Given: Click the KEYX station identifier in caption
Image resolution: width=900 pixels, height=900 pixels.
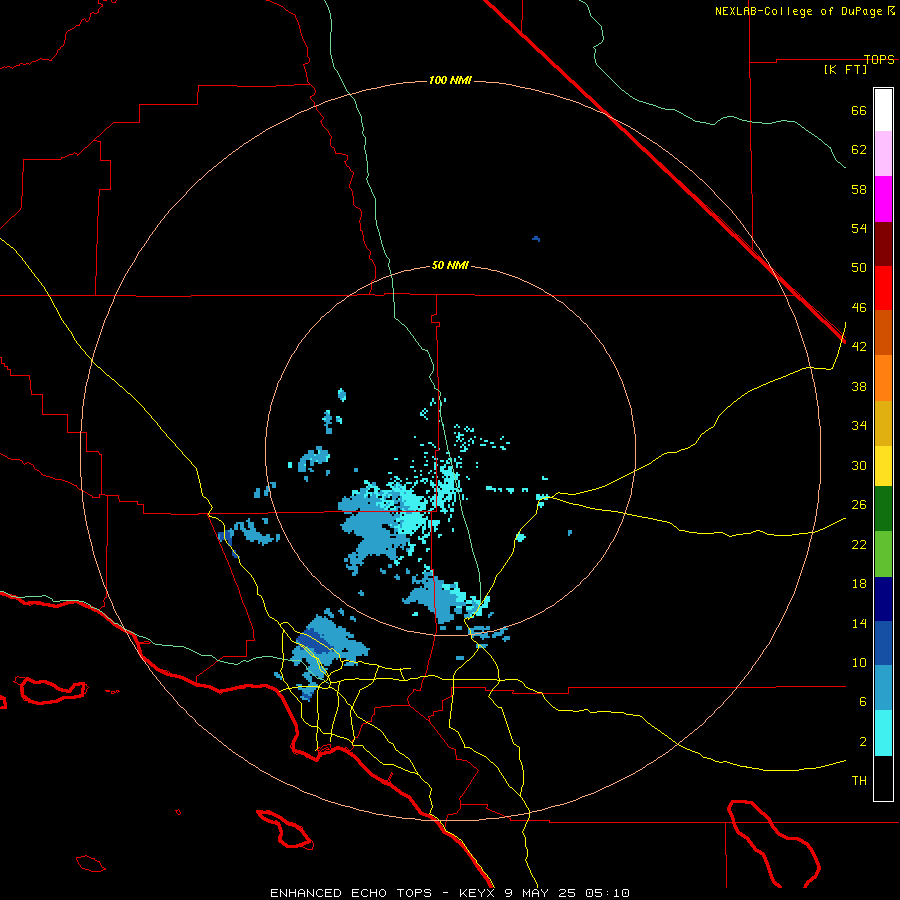Looking at the screenshot, I should (476, 893).
